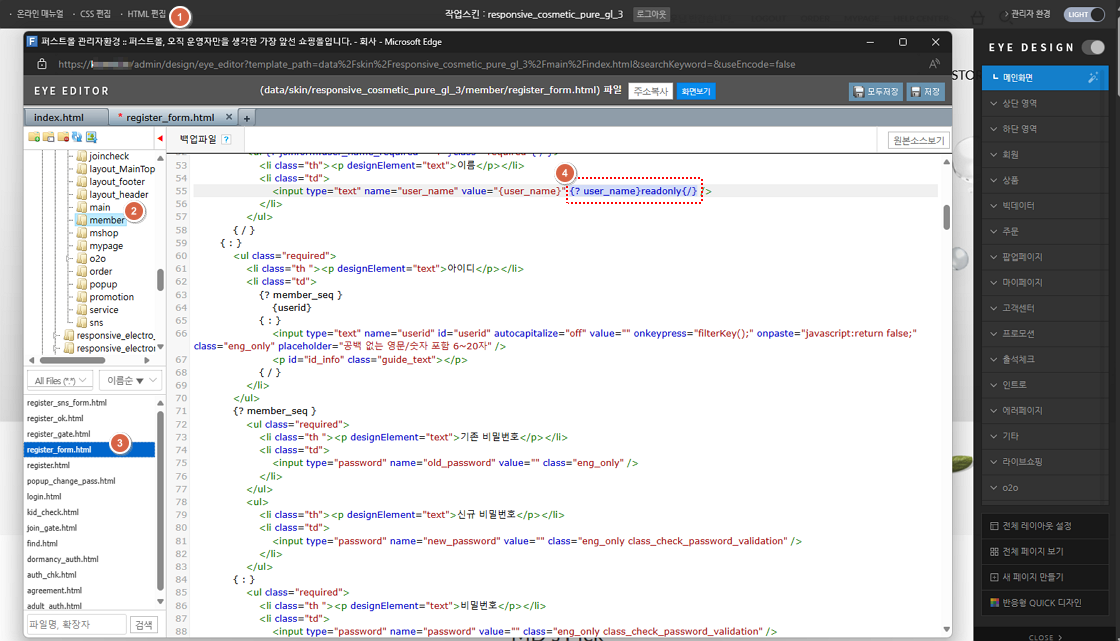The width and height of the screenshot is (1120, 641).
Task: Click the refresh icon in file tree toolbar
Action: pyautogui.click(x=77, y=138)
